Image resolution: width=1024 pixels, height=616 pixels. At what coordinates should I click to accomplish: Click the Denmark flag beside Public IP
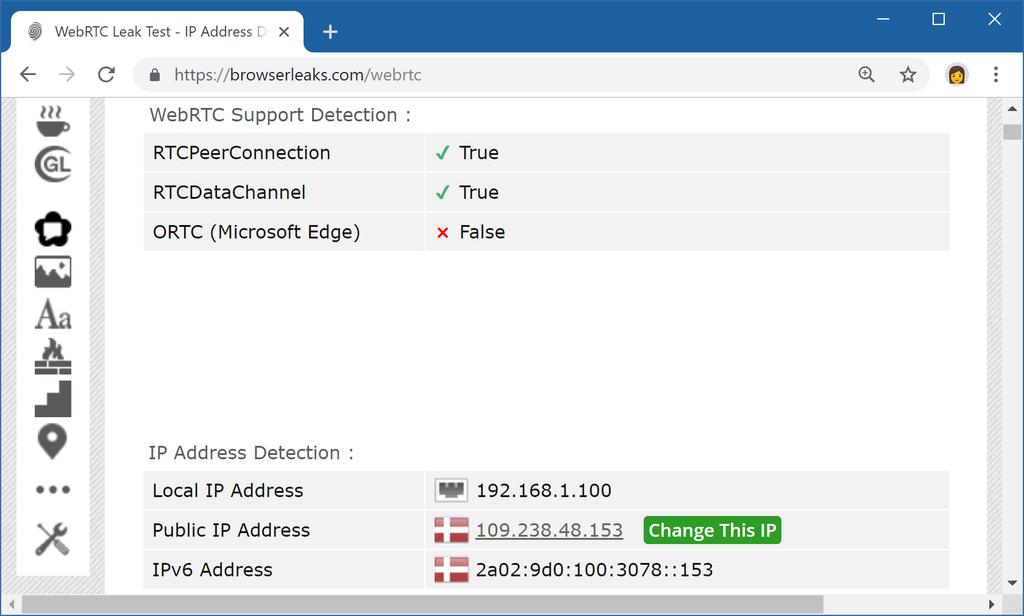[451, 530]
